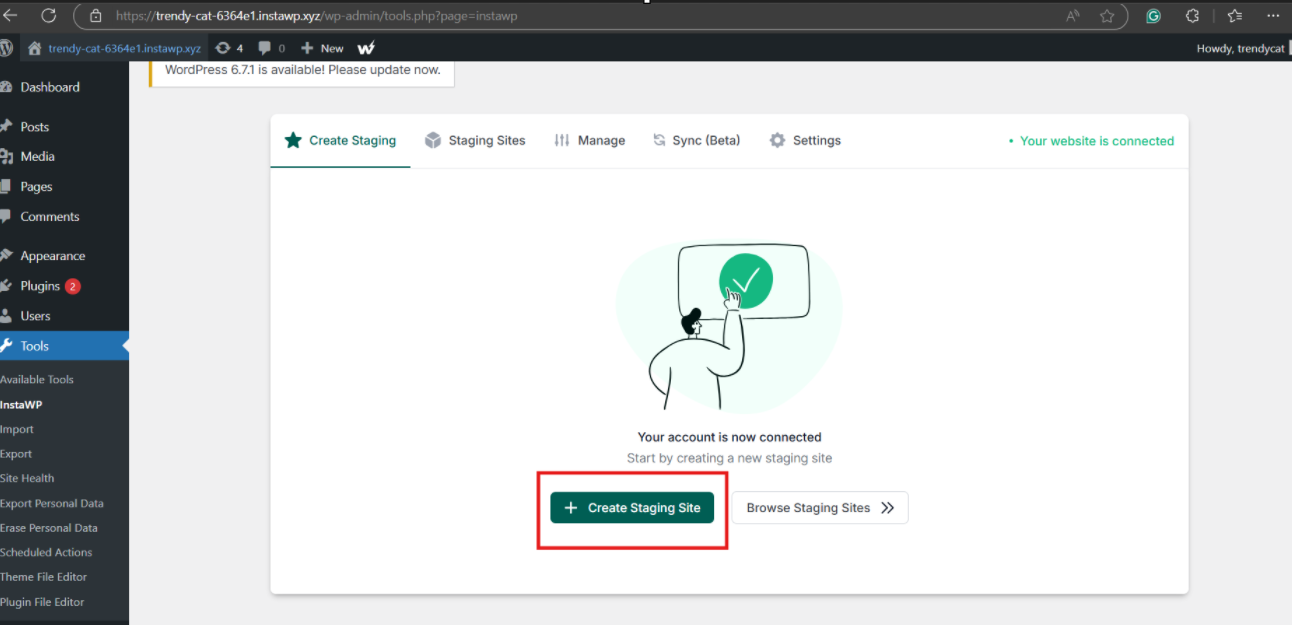Screen dimensions: 1292x625
Task: Open the Sync (Beta) tab
Action: (696, 140)
